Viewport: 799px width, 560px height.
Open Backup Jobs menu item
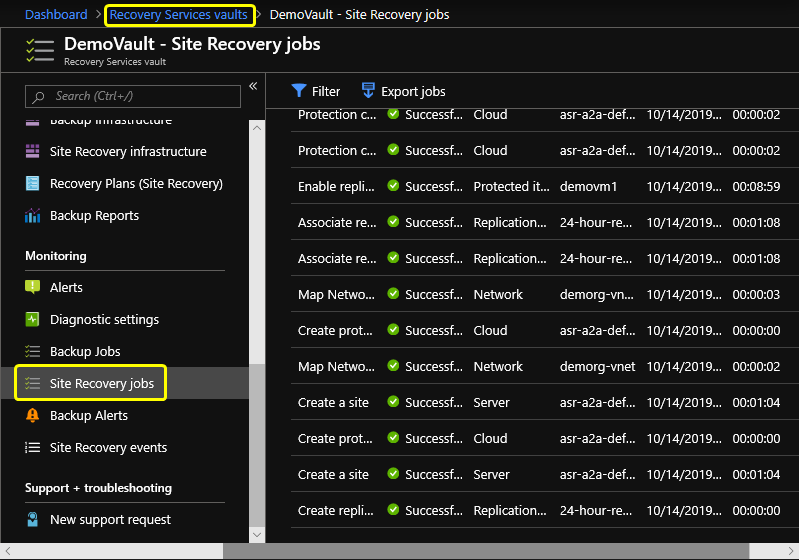[x=85, y=352]
